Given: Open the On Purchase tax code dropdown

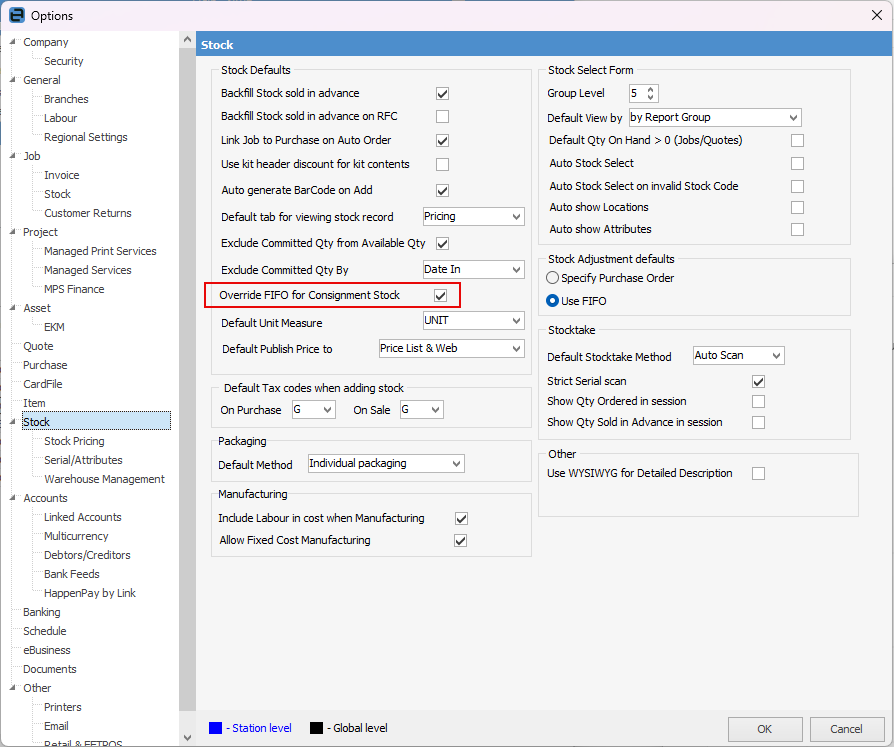Looking at the screenshot, I should pyautogui.click(x=314, y=409).
